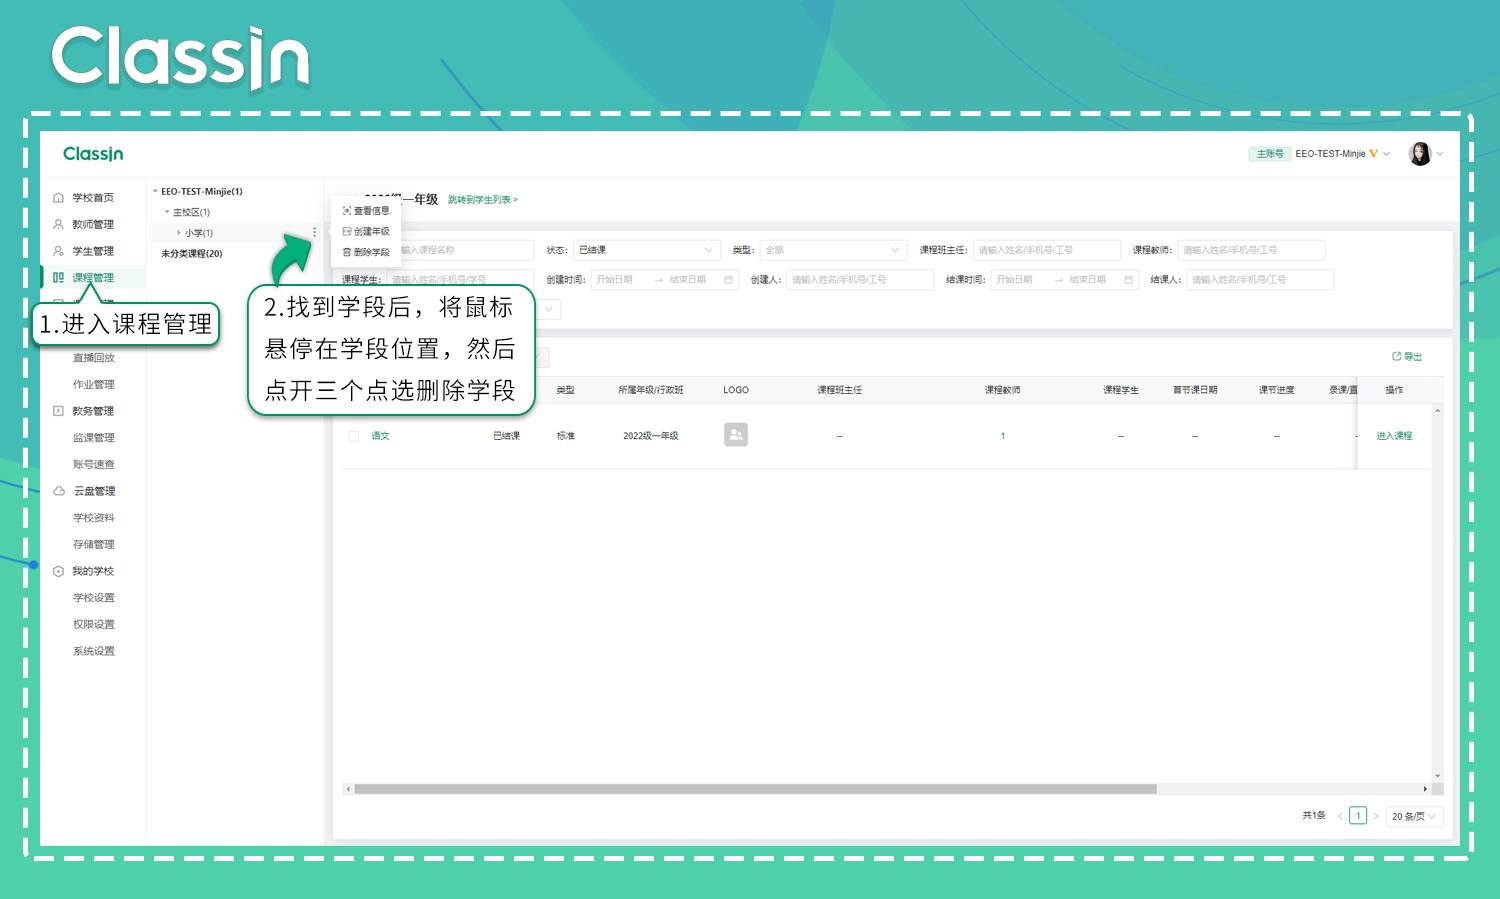
Task: Open the 类型 dropdown showing 全部
Action: pos(832,250)
